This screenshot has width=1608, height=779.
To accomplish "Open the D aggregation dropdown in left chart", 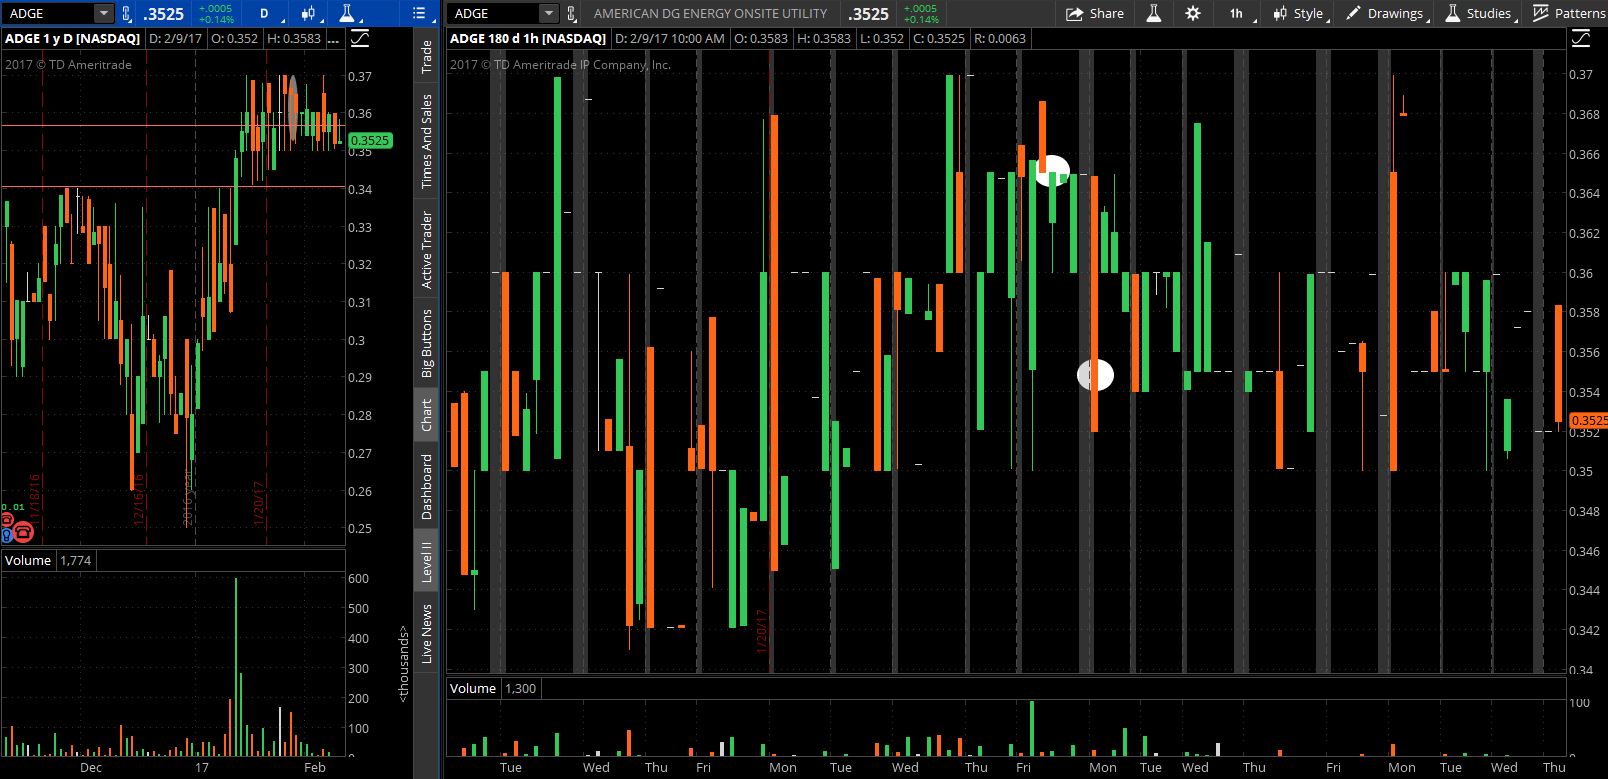I will pos(265,13).
